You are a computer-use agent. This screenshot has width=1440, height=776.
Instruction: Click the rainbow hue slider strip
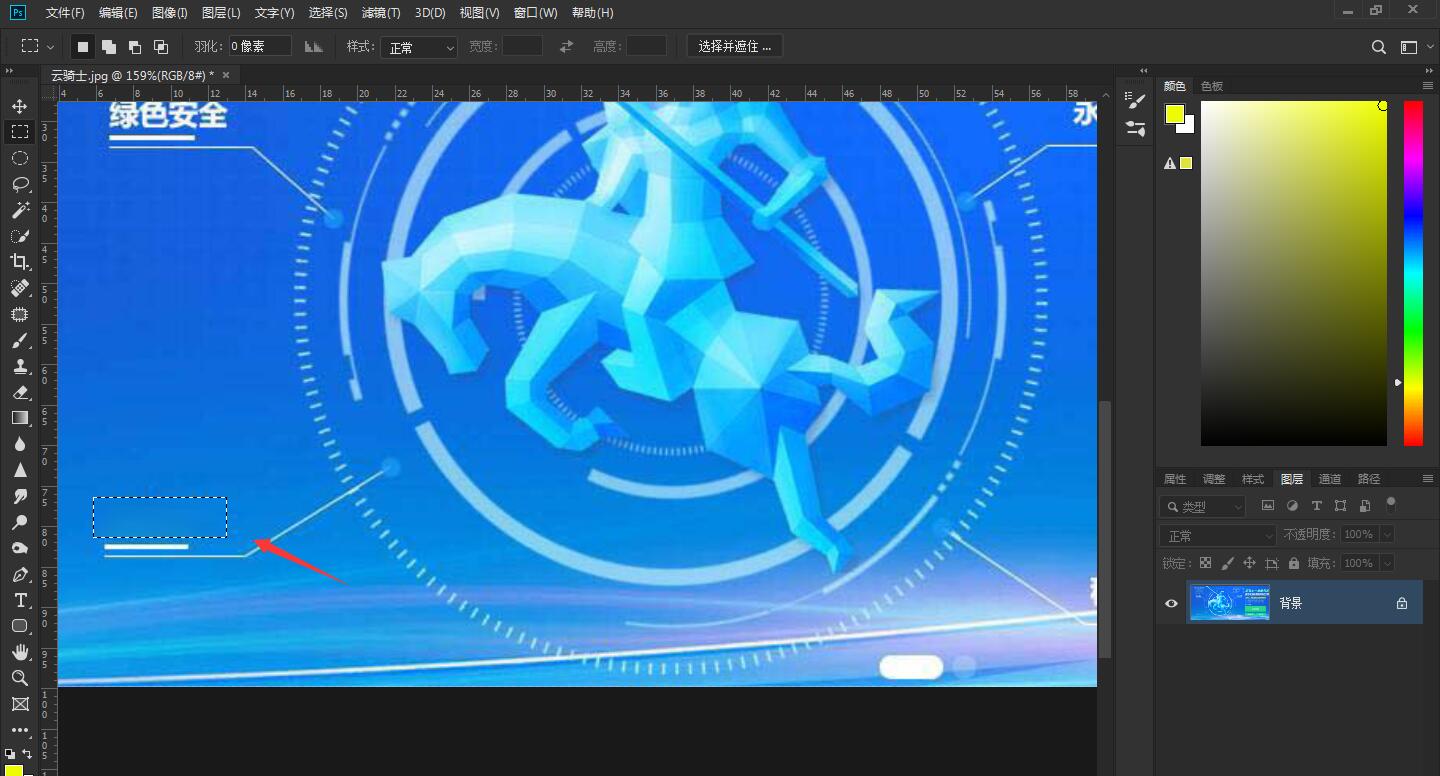[1413, 273]
